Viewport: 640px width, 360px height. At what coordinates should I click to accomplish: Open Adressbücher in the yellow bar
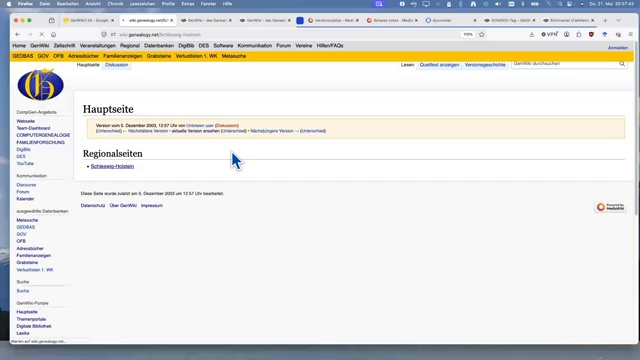click(x=83, y=56)
